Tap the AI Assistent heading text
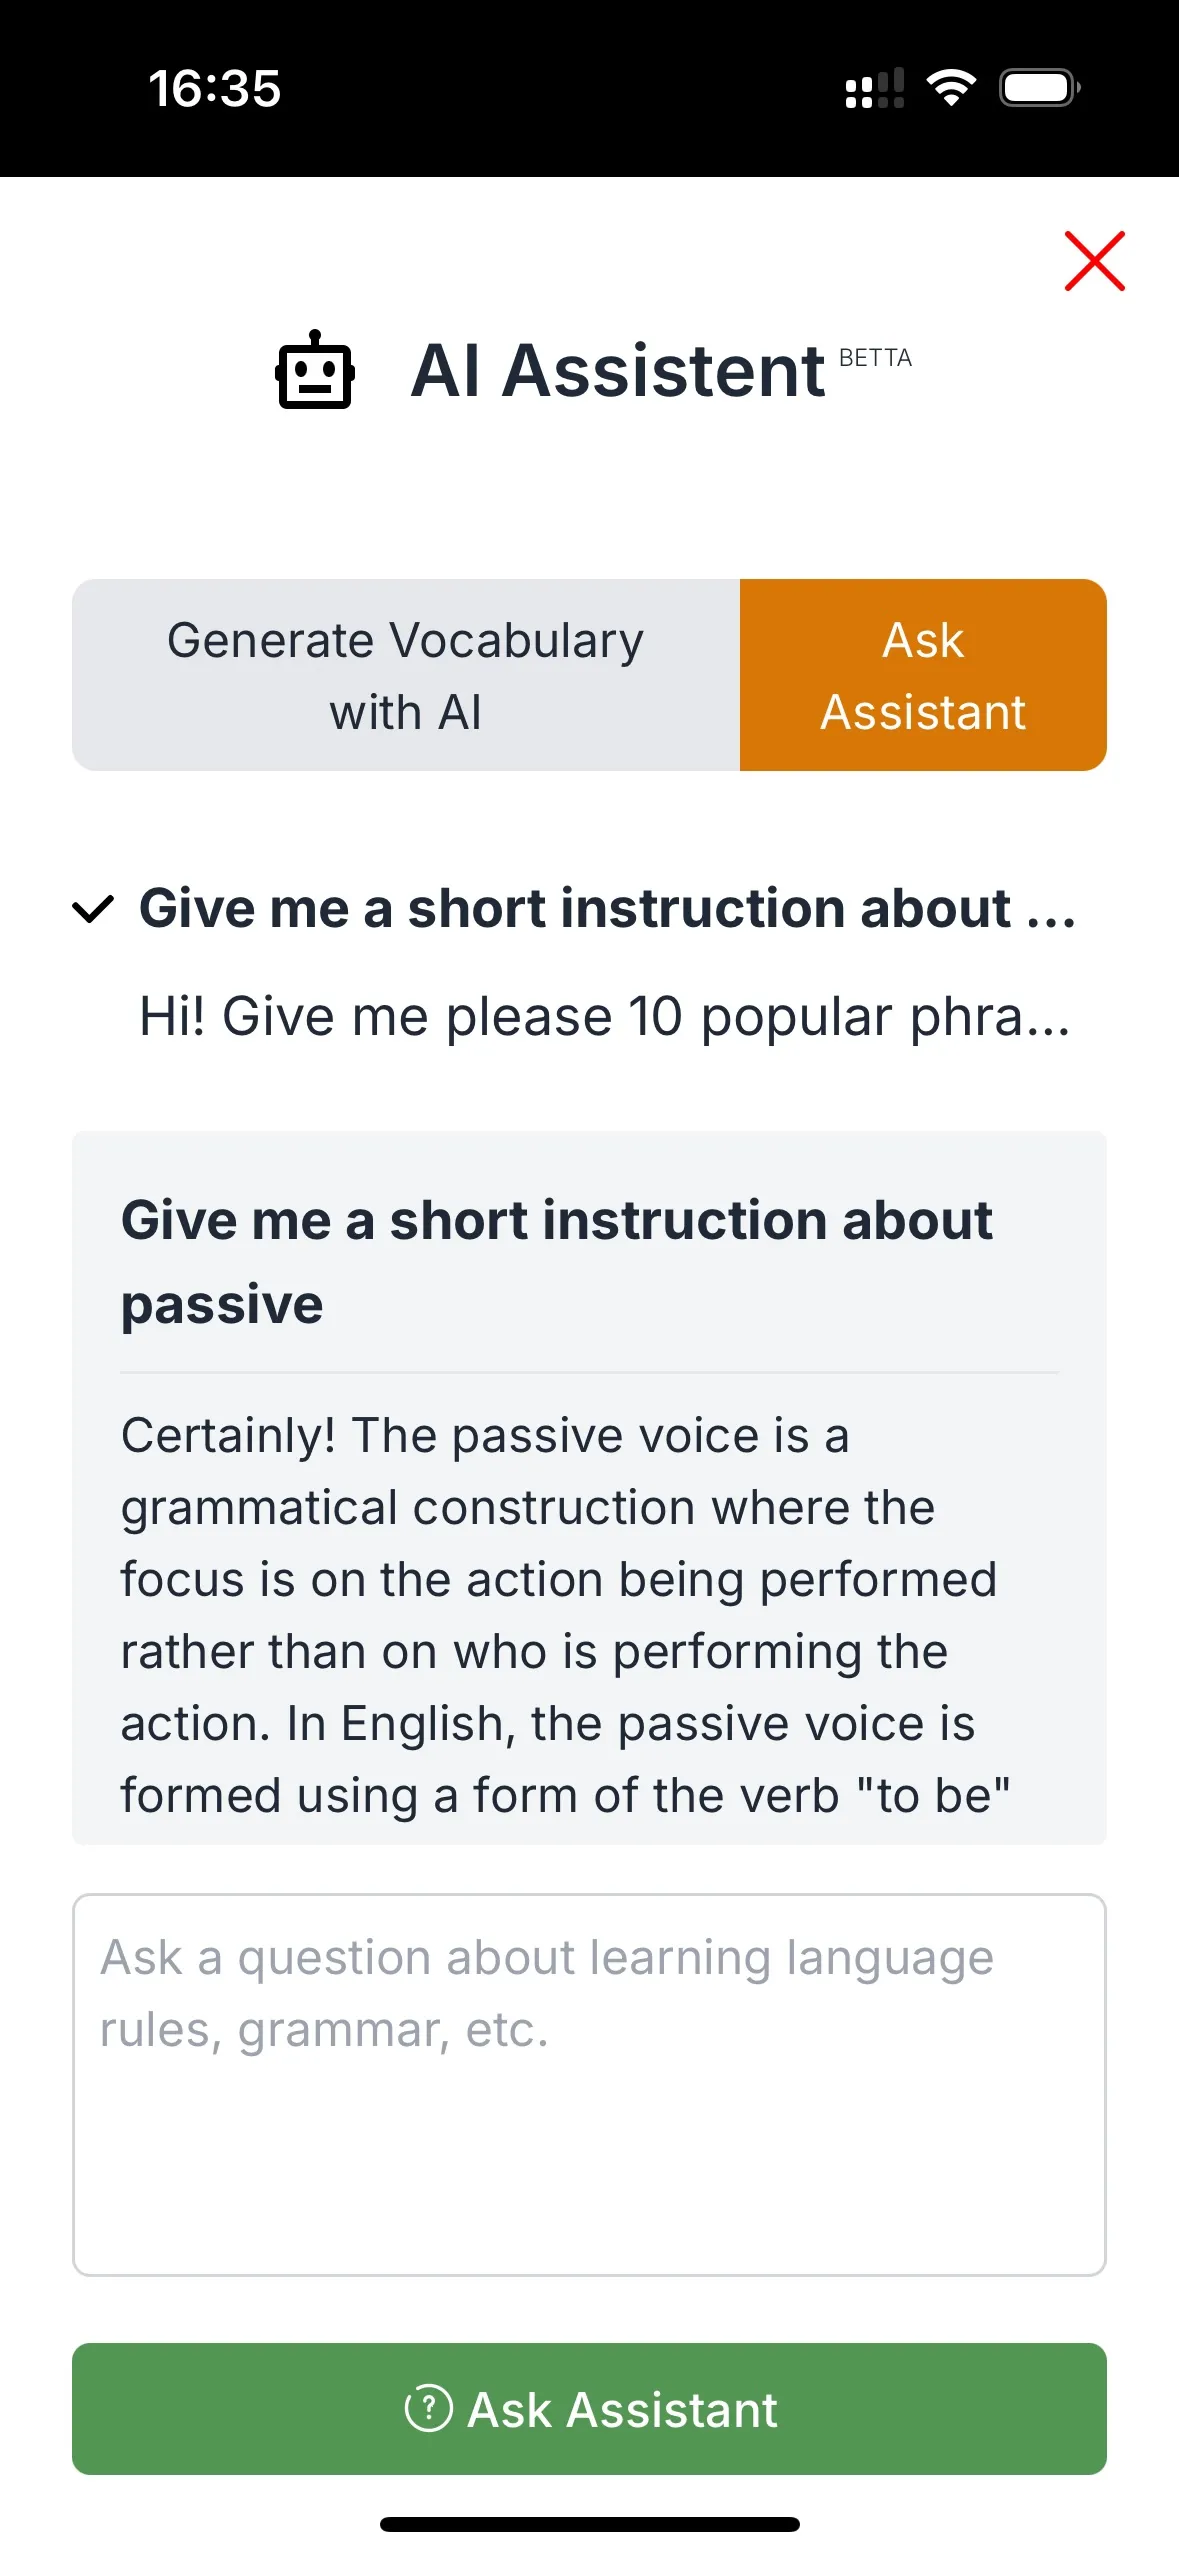This screenshot has width=1179, height=2556. coord(618,371)
